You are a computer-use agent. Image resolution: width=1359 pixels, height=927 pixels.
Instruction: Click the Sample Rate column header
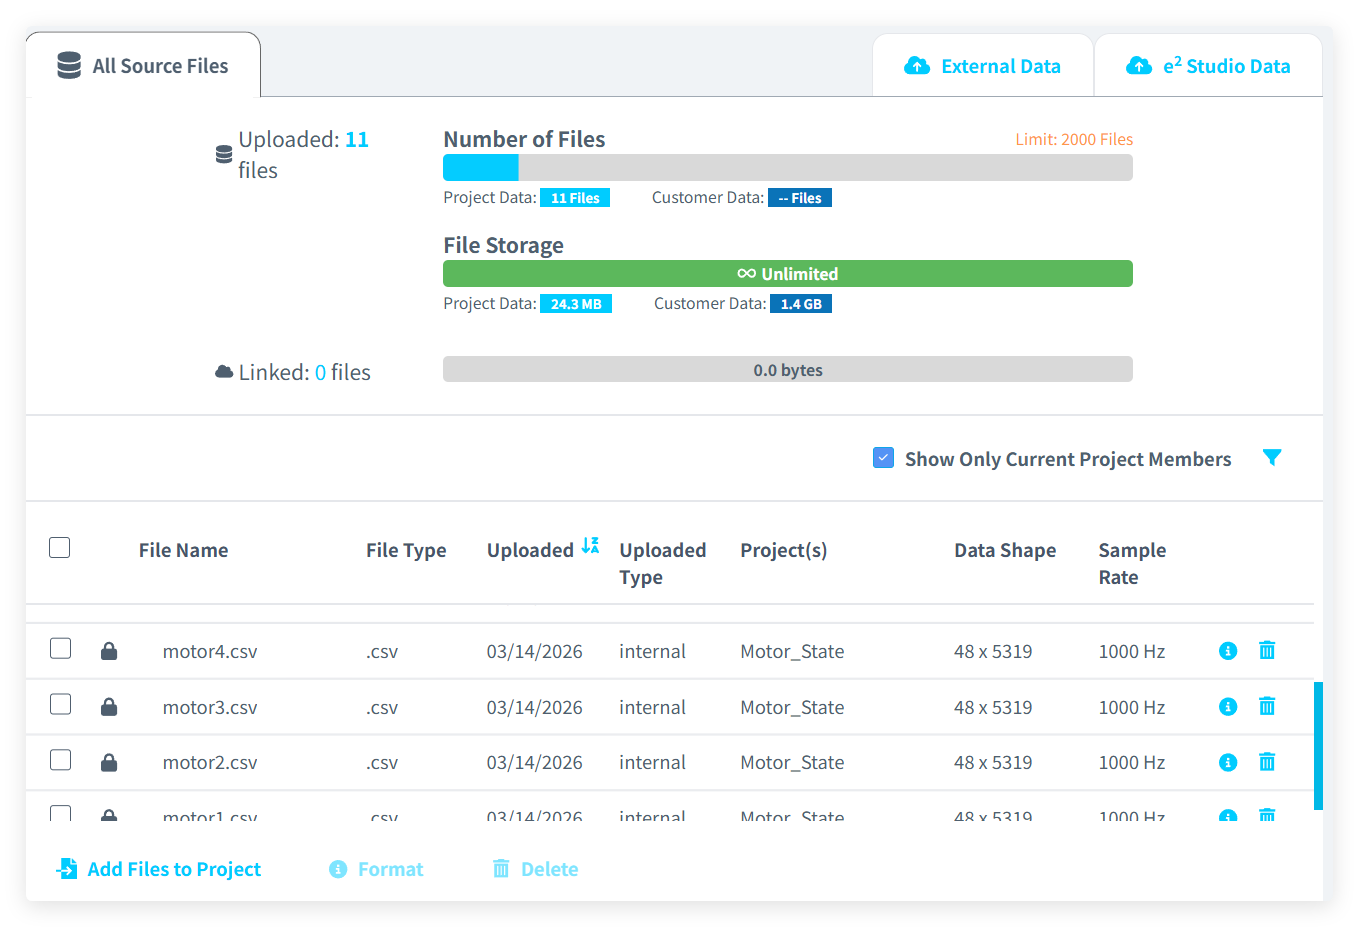coord(1132,563)
